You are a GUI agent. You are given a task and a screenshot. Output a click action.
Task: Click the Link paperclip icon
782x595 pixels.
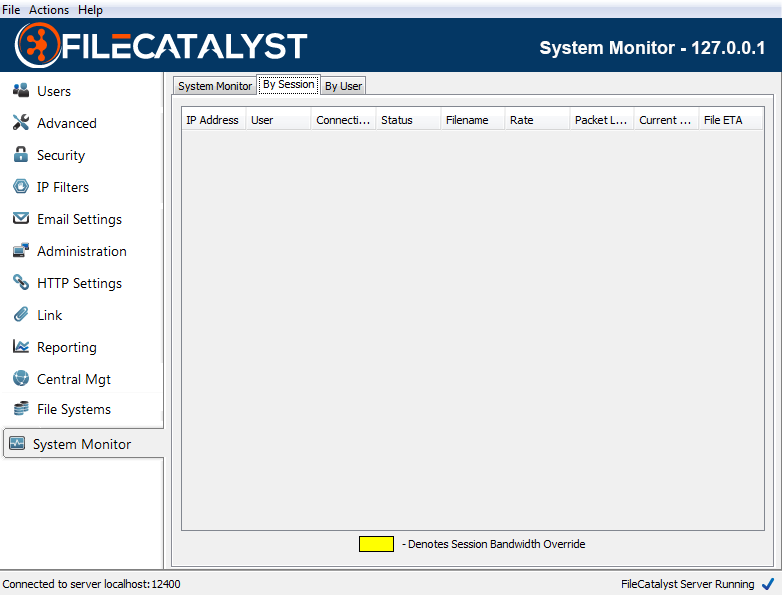point(20,314)
